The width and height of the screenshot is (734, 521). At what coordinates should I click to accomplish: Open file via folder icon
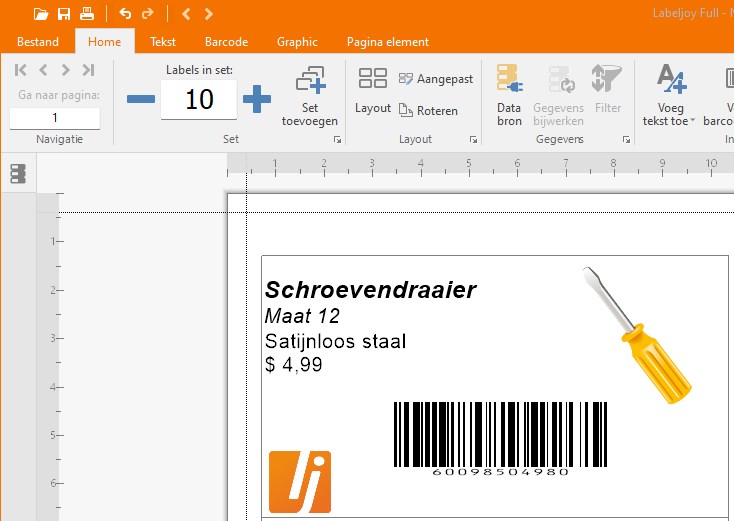[41, 14]
